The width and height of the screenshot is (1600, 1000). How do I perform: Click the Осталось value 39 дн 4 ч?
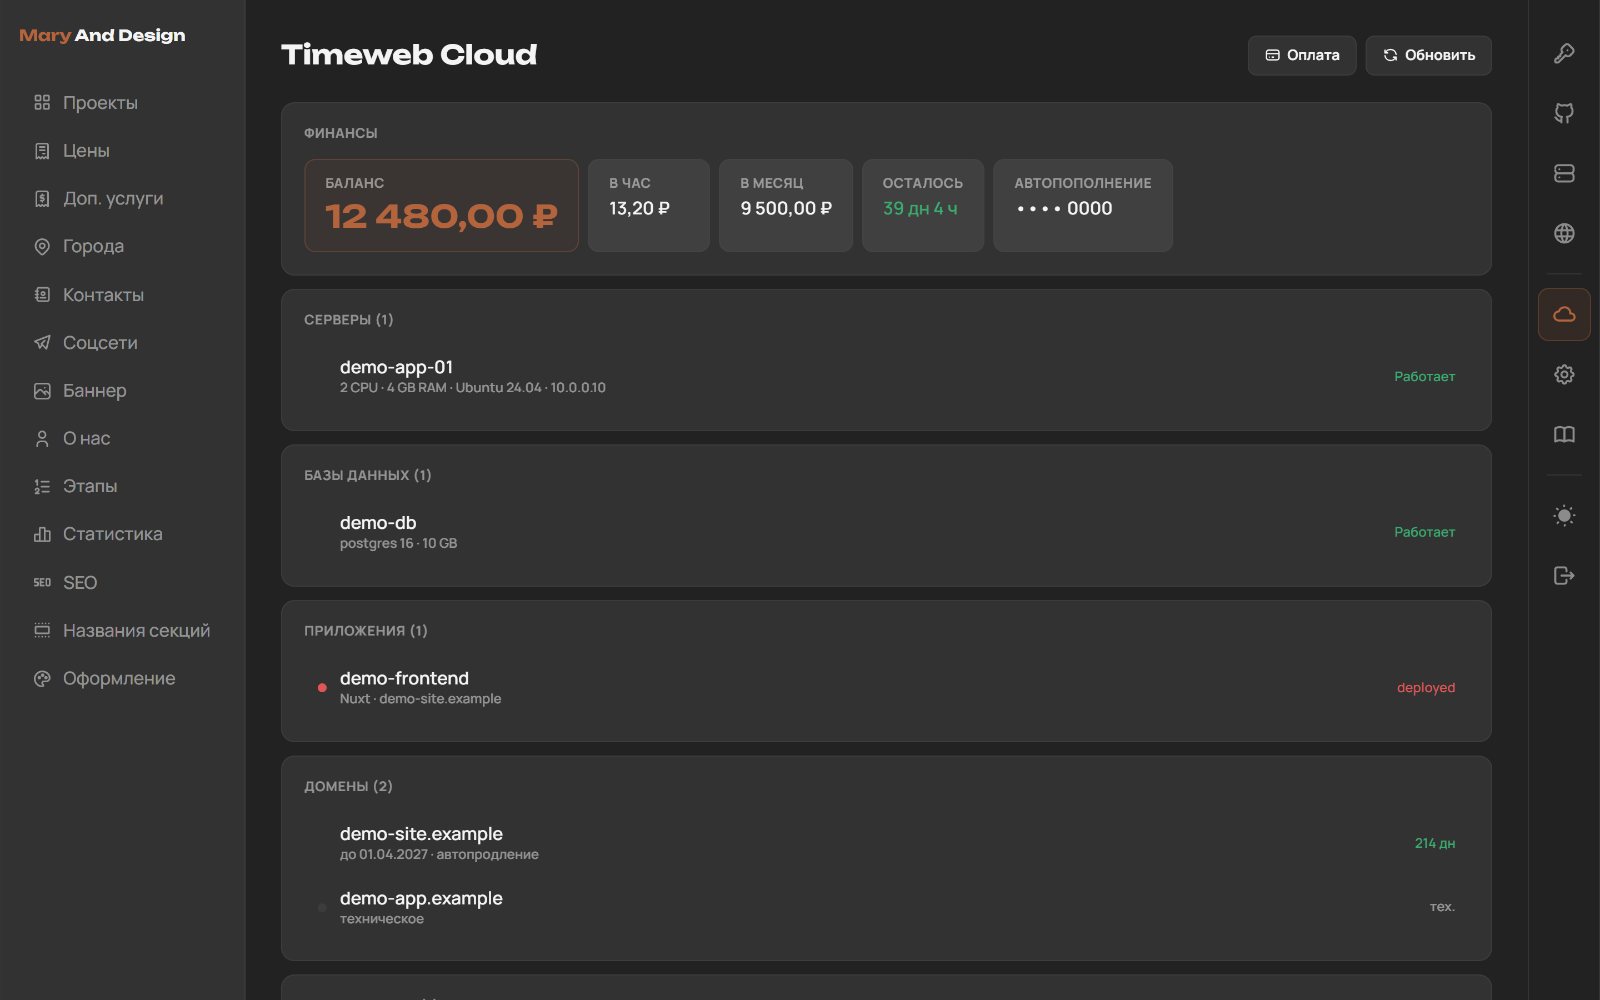point(920,208)
